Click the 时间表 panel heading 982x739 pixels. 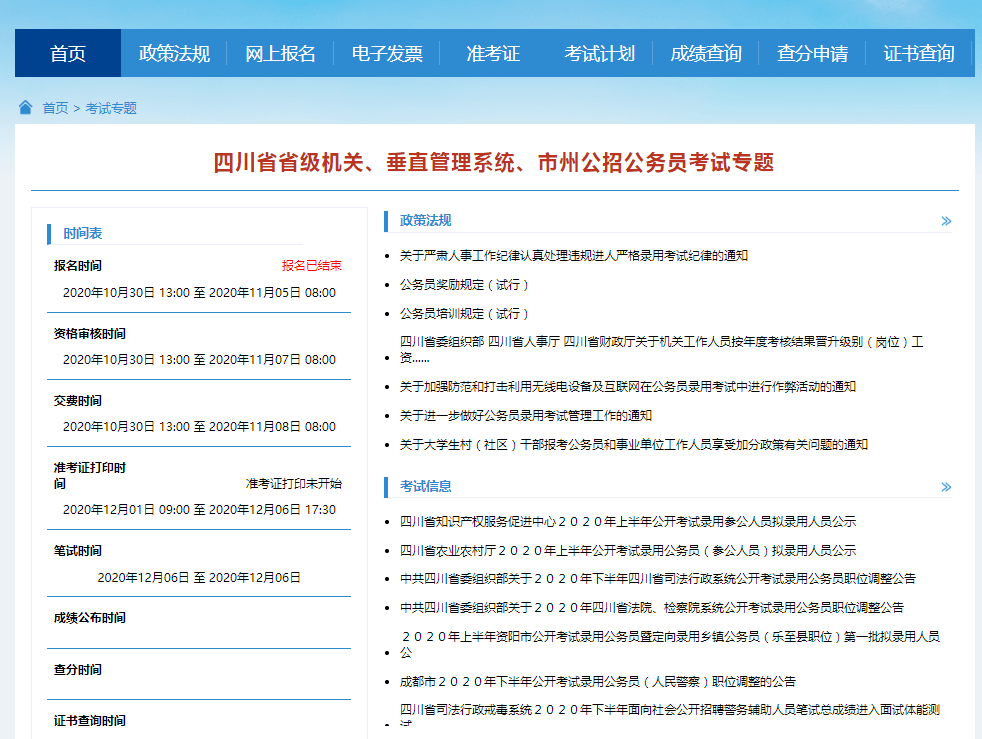point(83,234)
